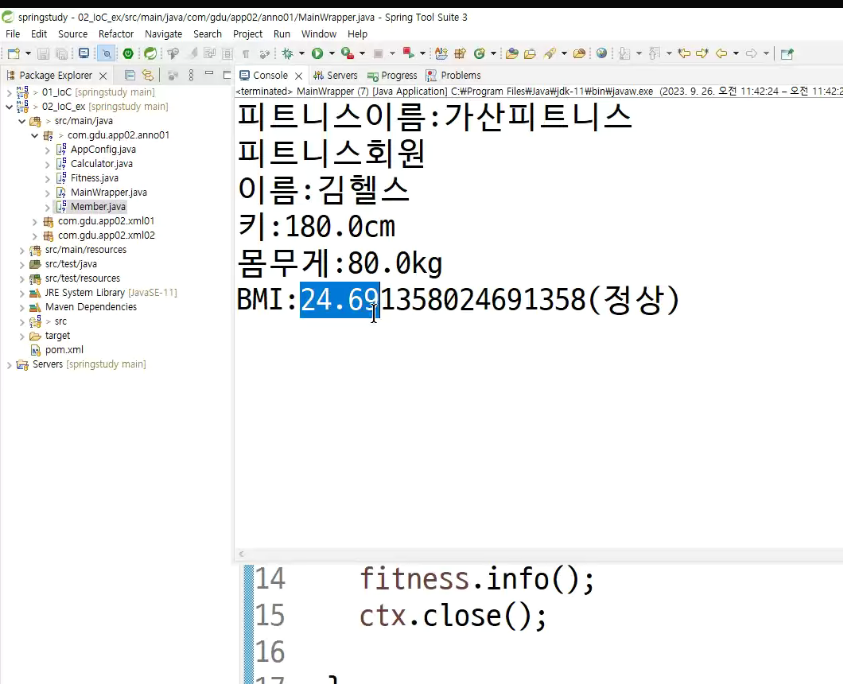Open the Back navigation history dropdown
Screen dimensions: 843x684
(x=735, y=53)
